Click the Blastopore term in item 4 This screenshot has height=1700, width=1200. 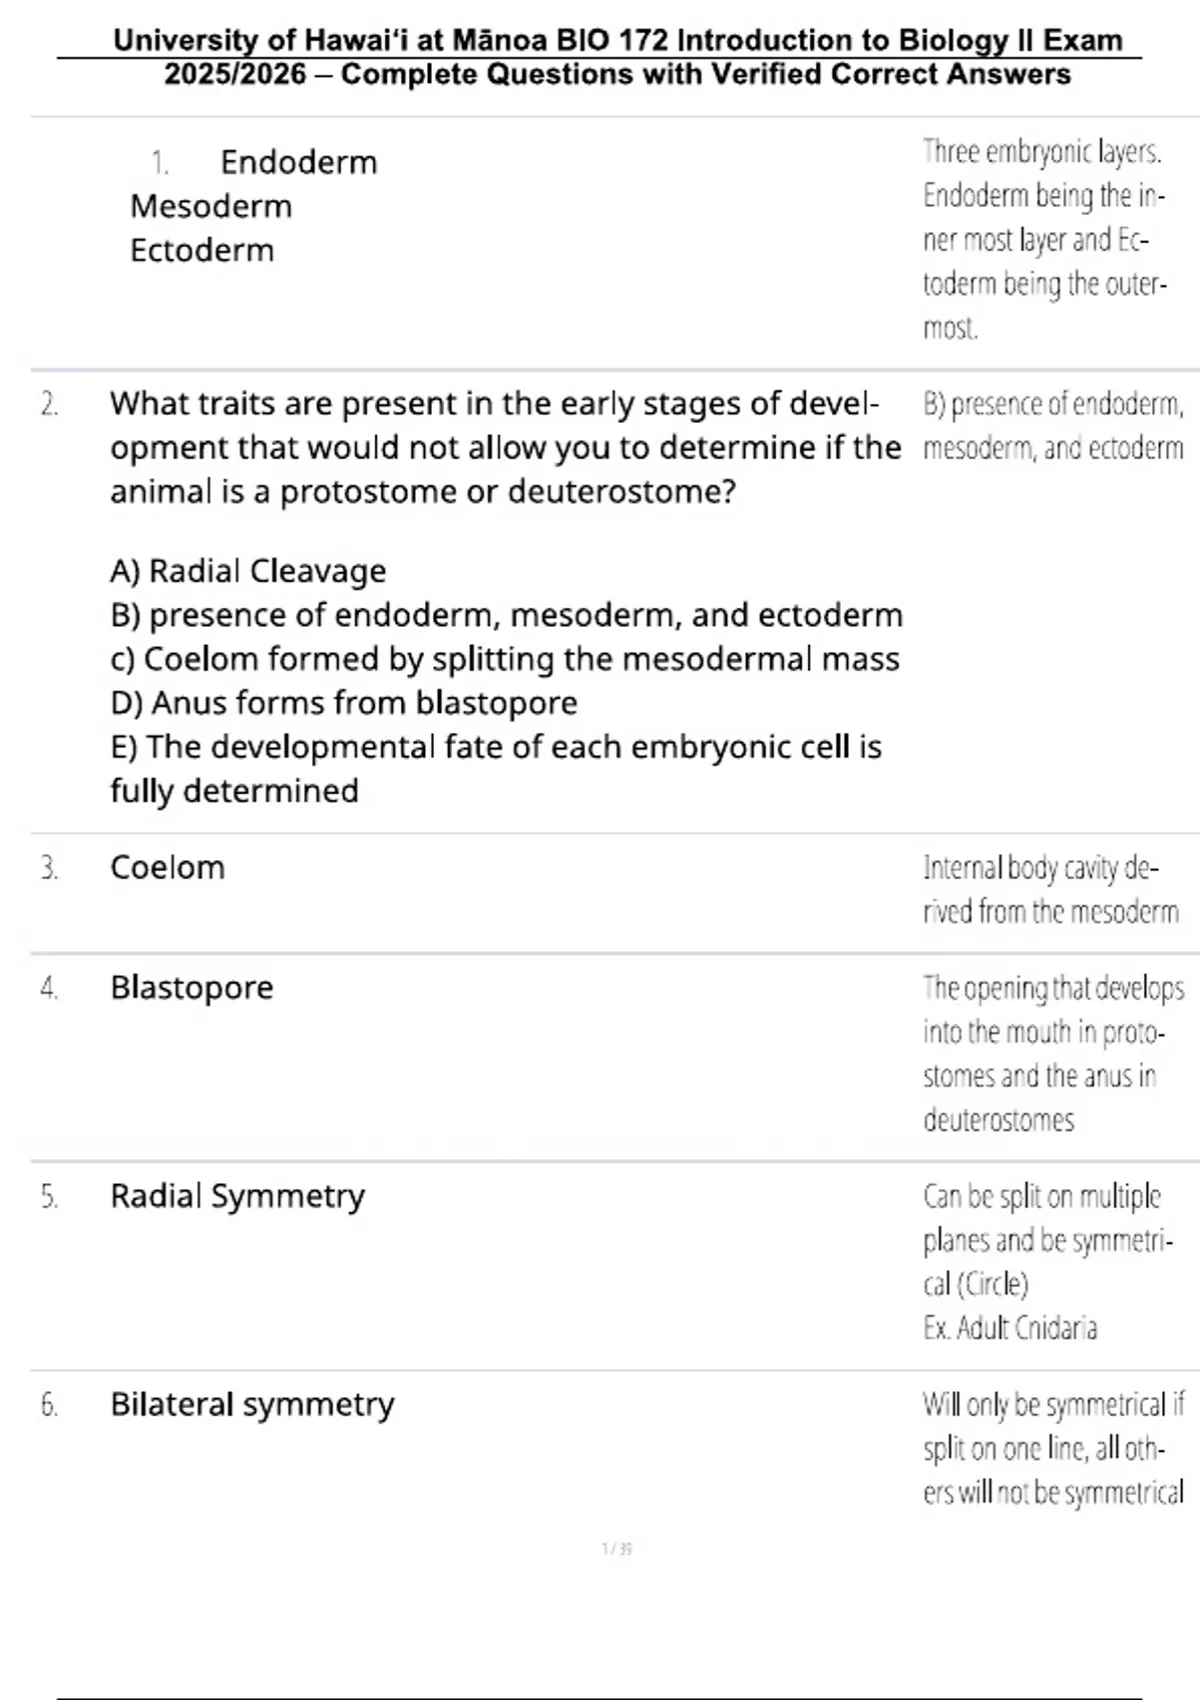tap(192, 987)
